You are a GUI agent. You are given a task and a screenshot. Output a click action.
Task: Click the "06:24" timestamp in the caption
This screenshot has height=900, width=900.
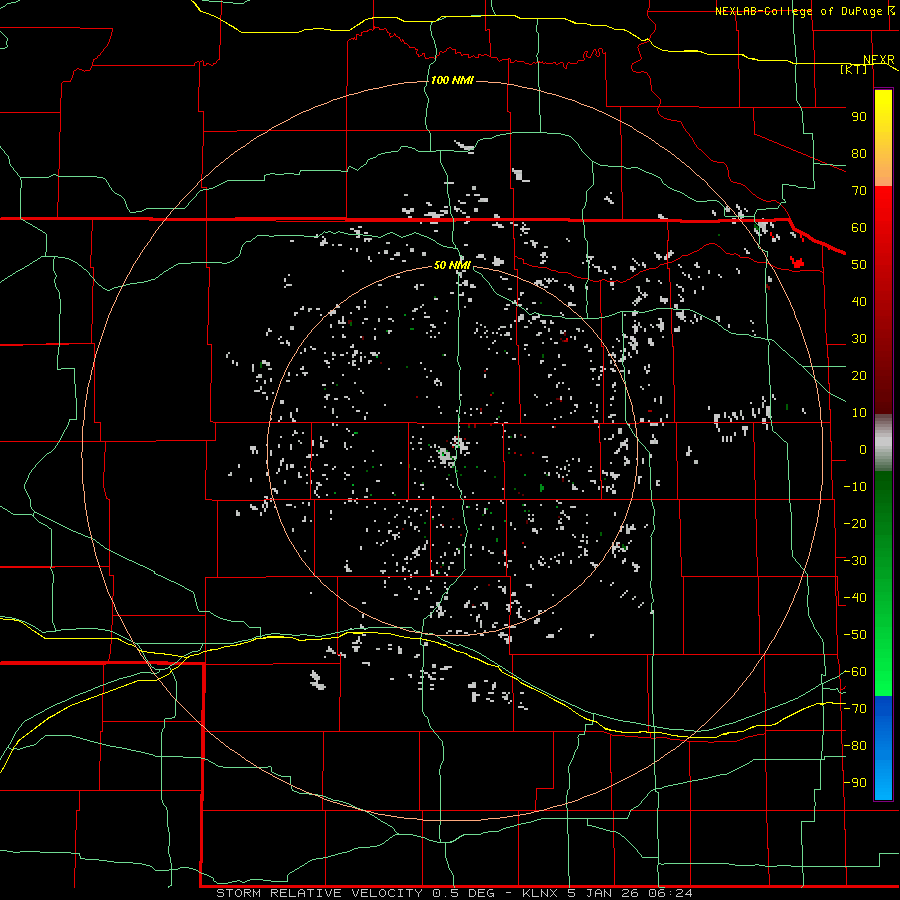(x=668, y=893)
